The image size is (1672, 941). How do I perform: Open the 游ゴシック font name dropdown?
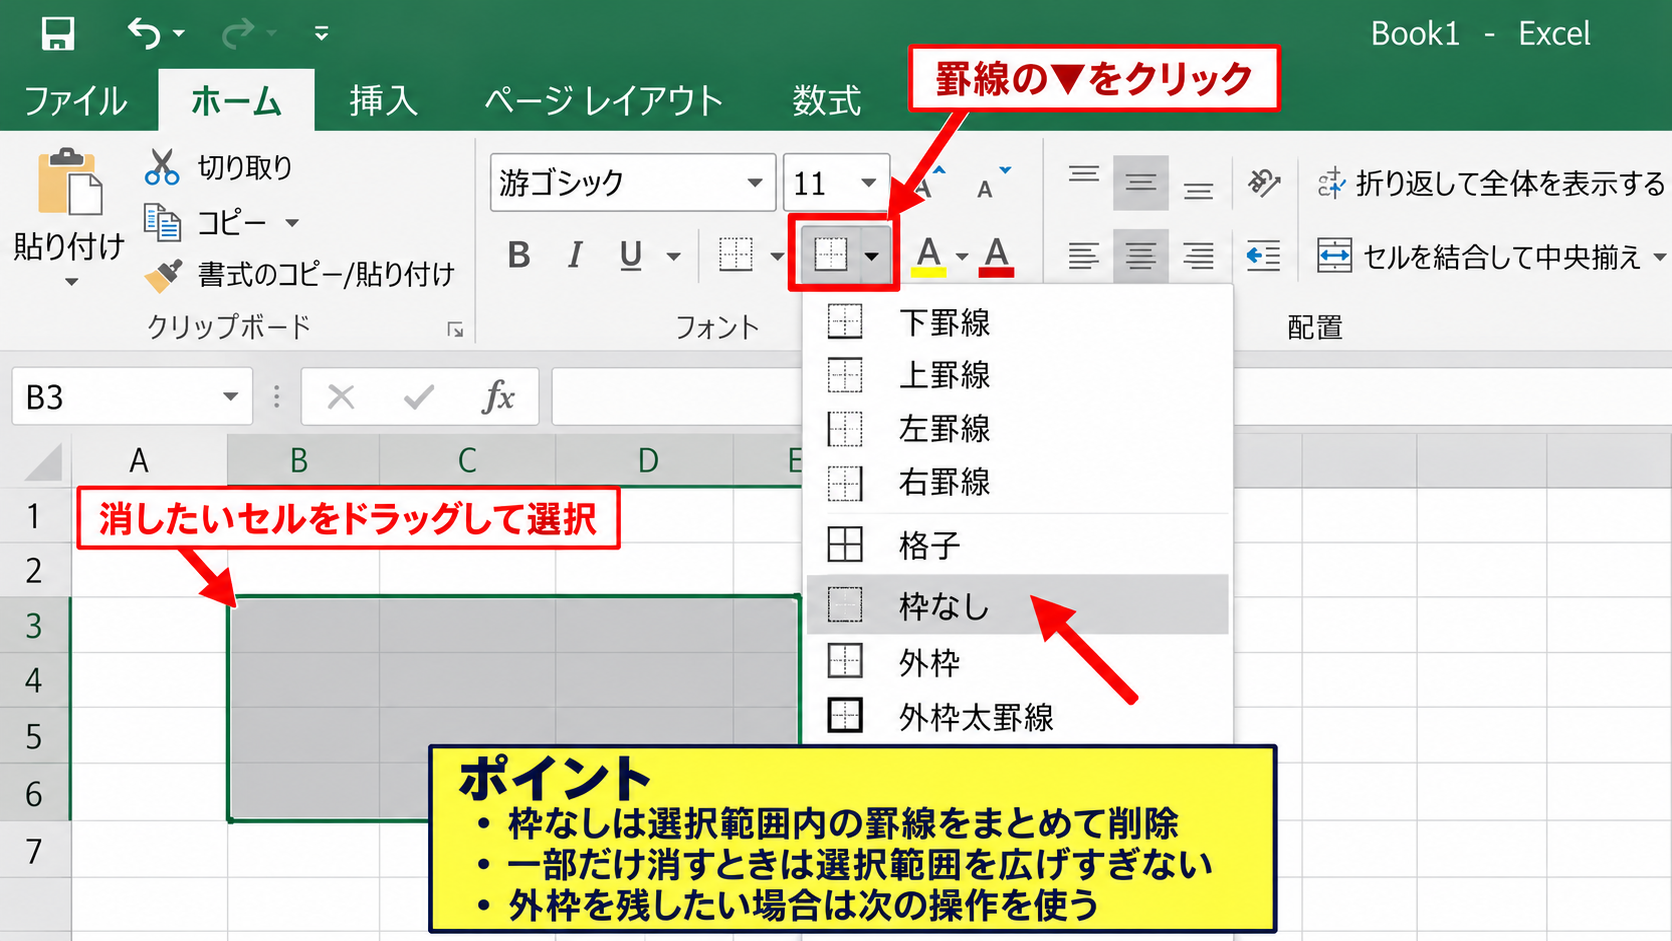754,183
